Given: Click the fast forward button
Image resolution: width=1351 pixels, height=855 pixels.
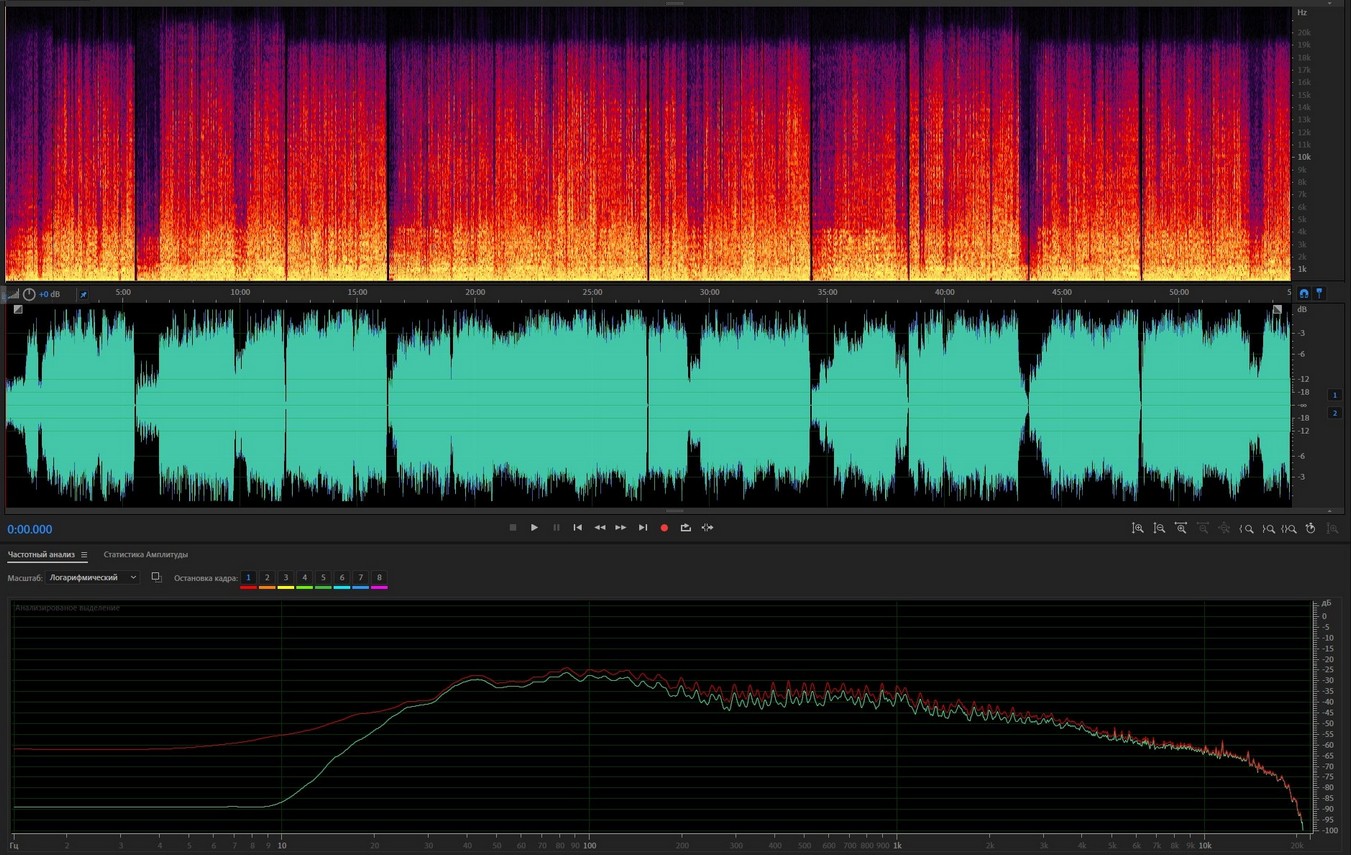Looking at the screenshot, I should tap(621, 528).
